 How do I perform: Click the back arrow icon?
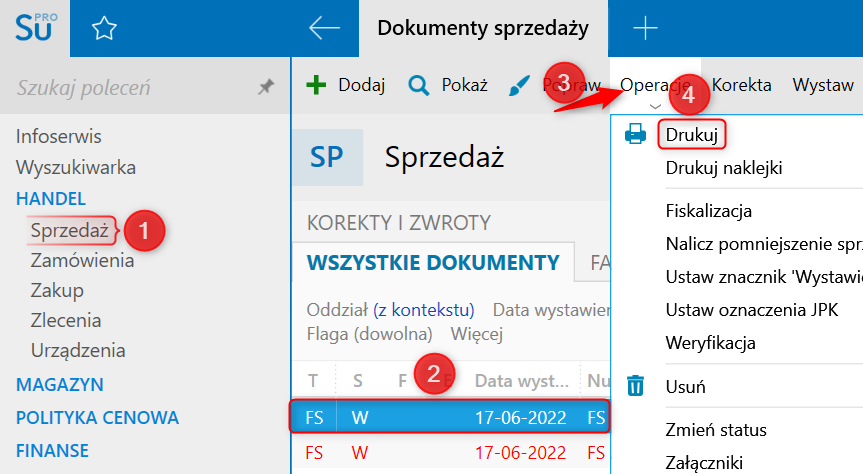(x=324, y=28)
